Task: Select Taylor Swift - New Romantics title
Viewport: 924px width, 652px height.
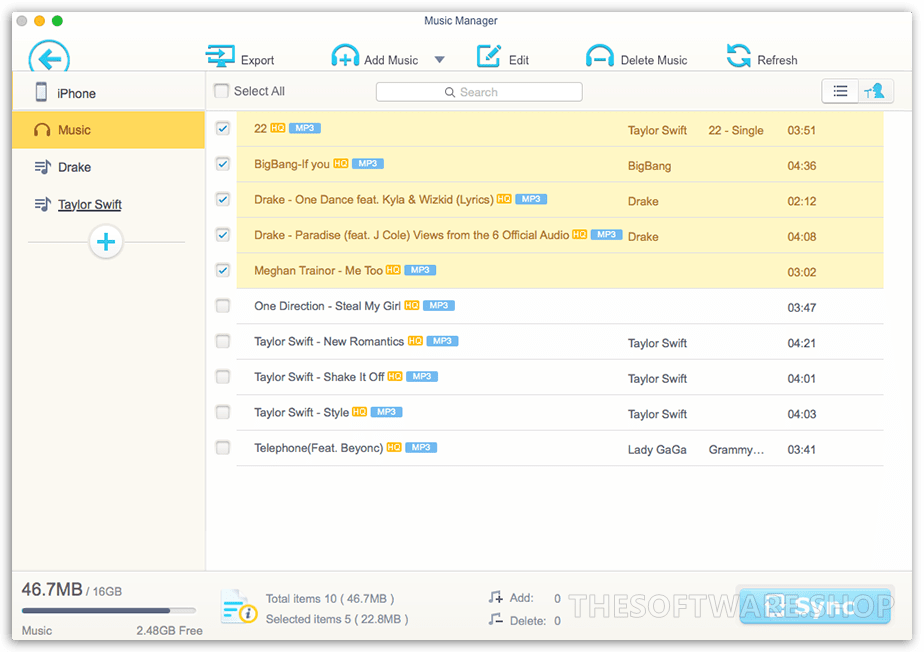Action: pyautogui.click(x=329, y=341)
